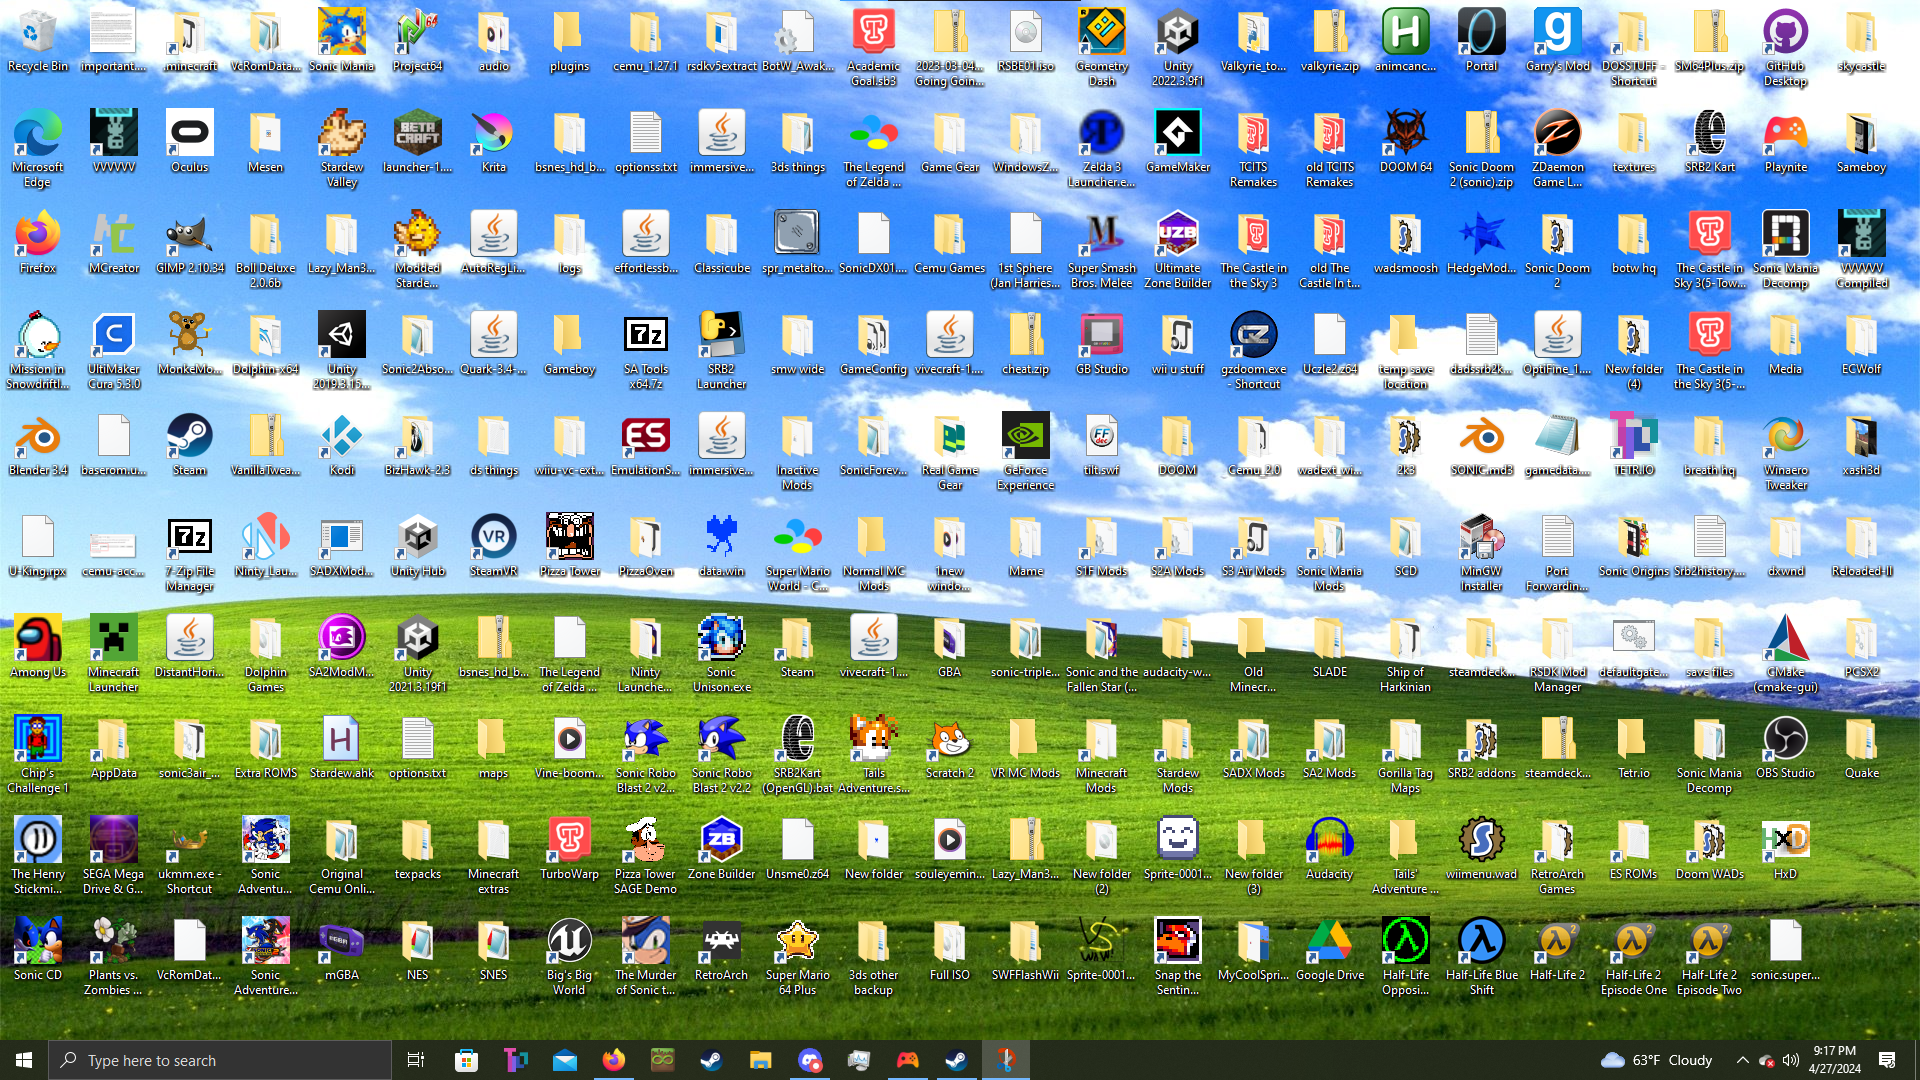Image resolution: width=1920 pixels, height=1080 pixels.
Task: Select the Plants vs. Zombies icon
Action: pyautogui.click(x=114, y=957)
